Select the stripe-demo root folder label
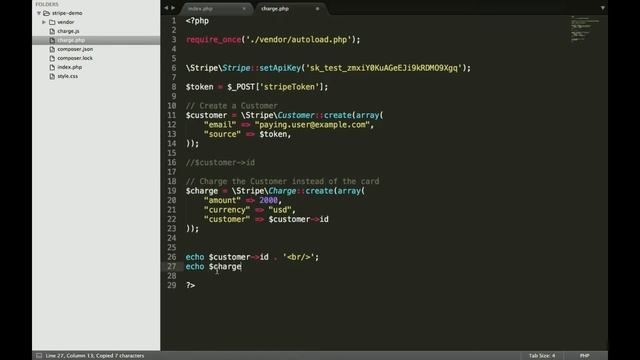640x360 pixels. tap(67, 13)
